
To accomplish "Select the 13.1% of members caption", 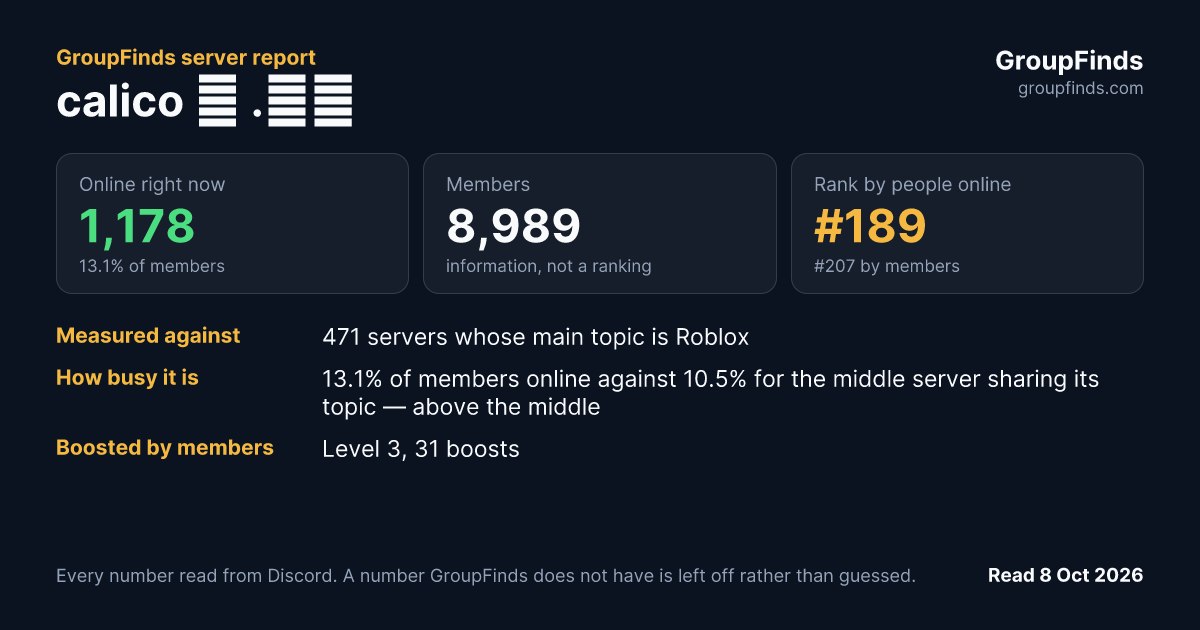I will (x=152, y=266).
